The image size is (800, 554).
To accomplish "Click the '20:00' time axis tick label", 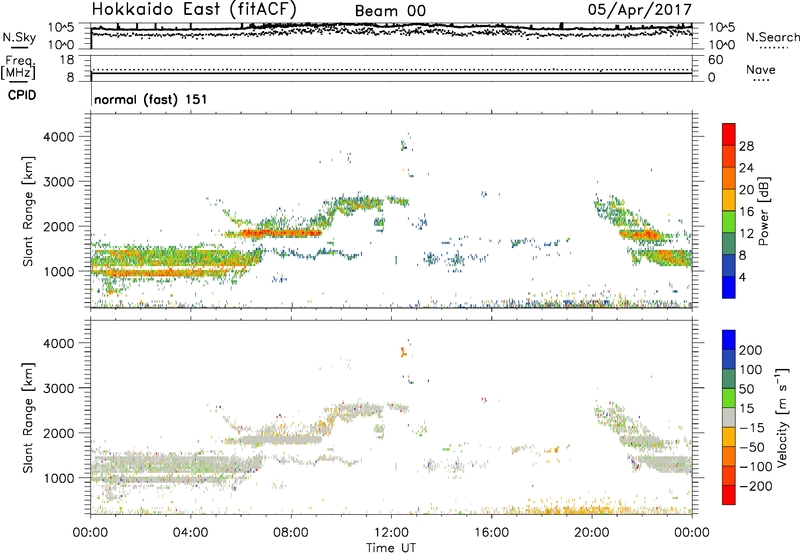I will click(592, 533).
